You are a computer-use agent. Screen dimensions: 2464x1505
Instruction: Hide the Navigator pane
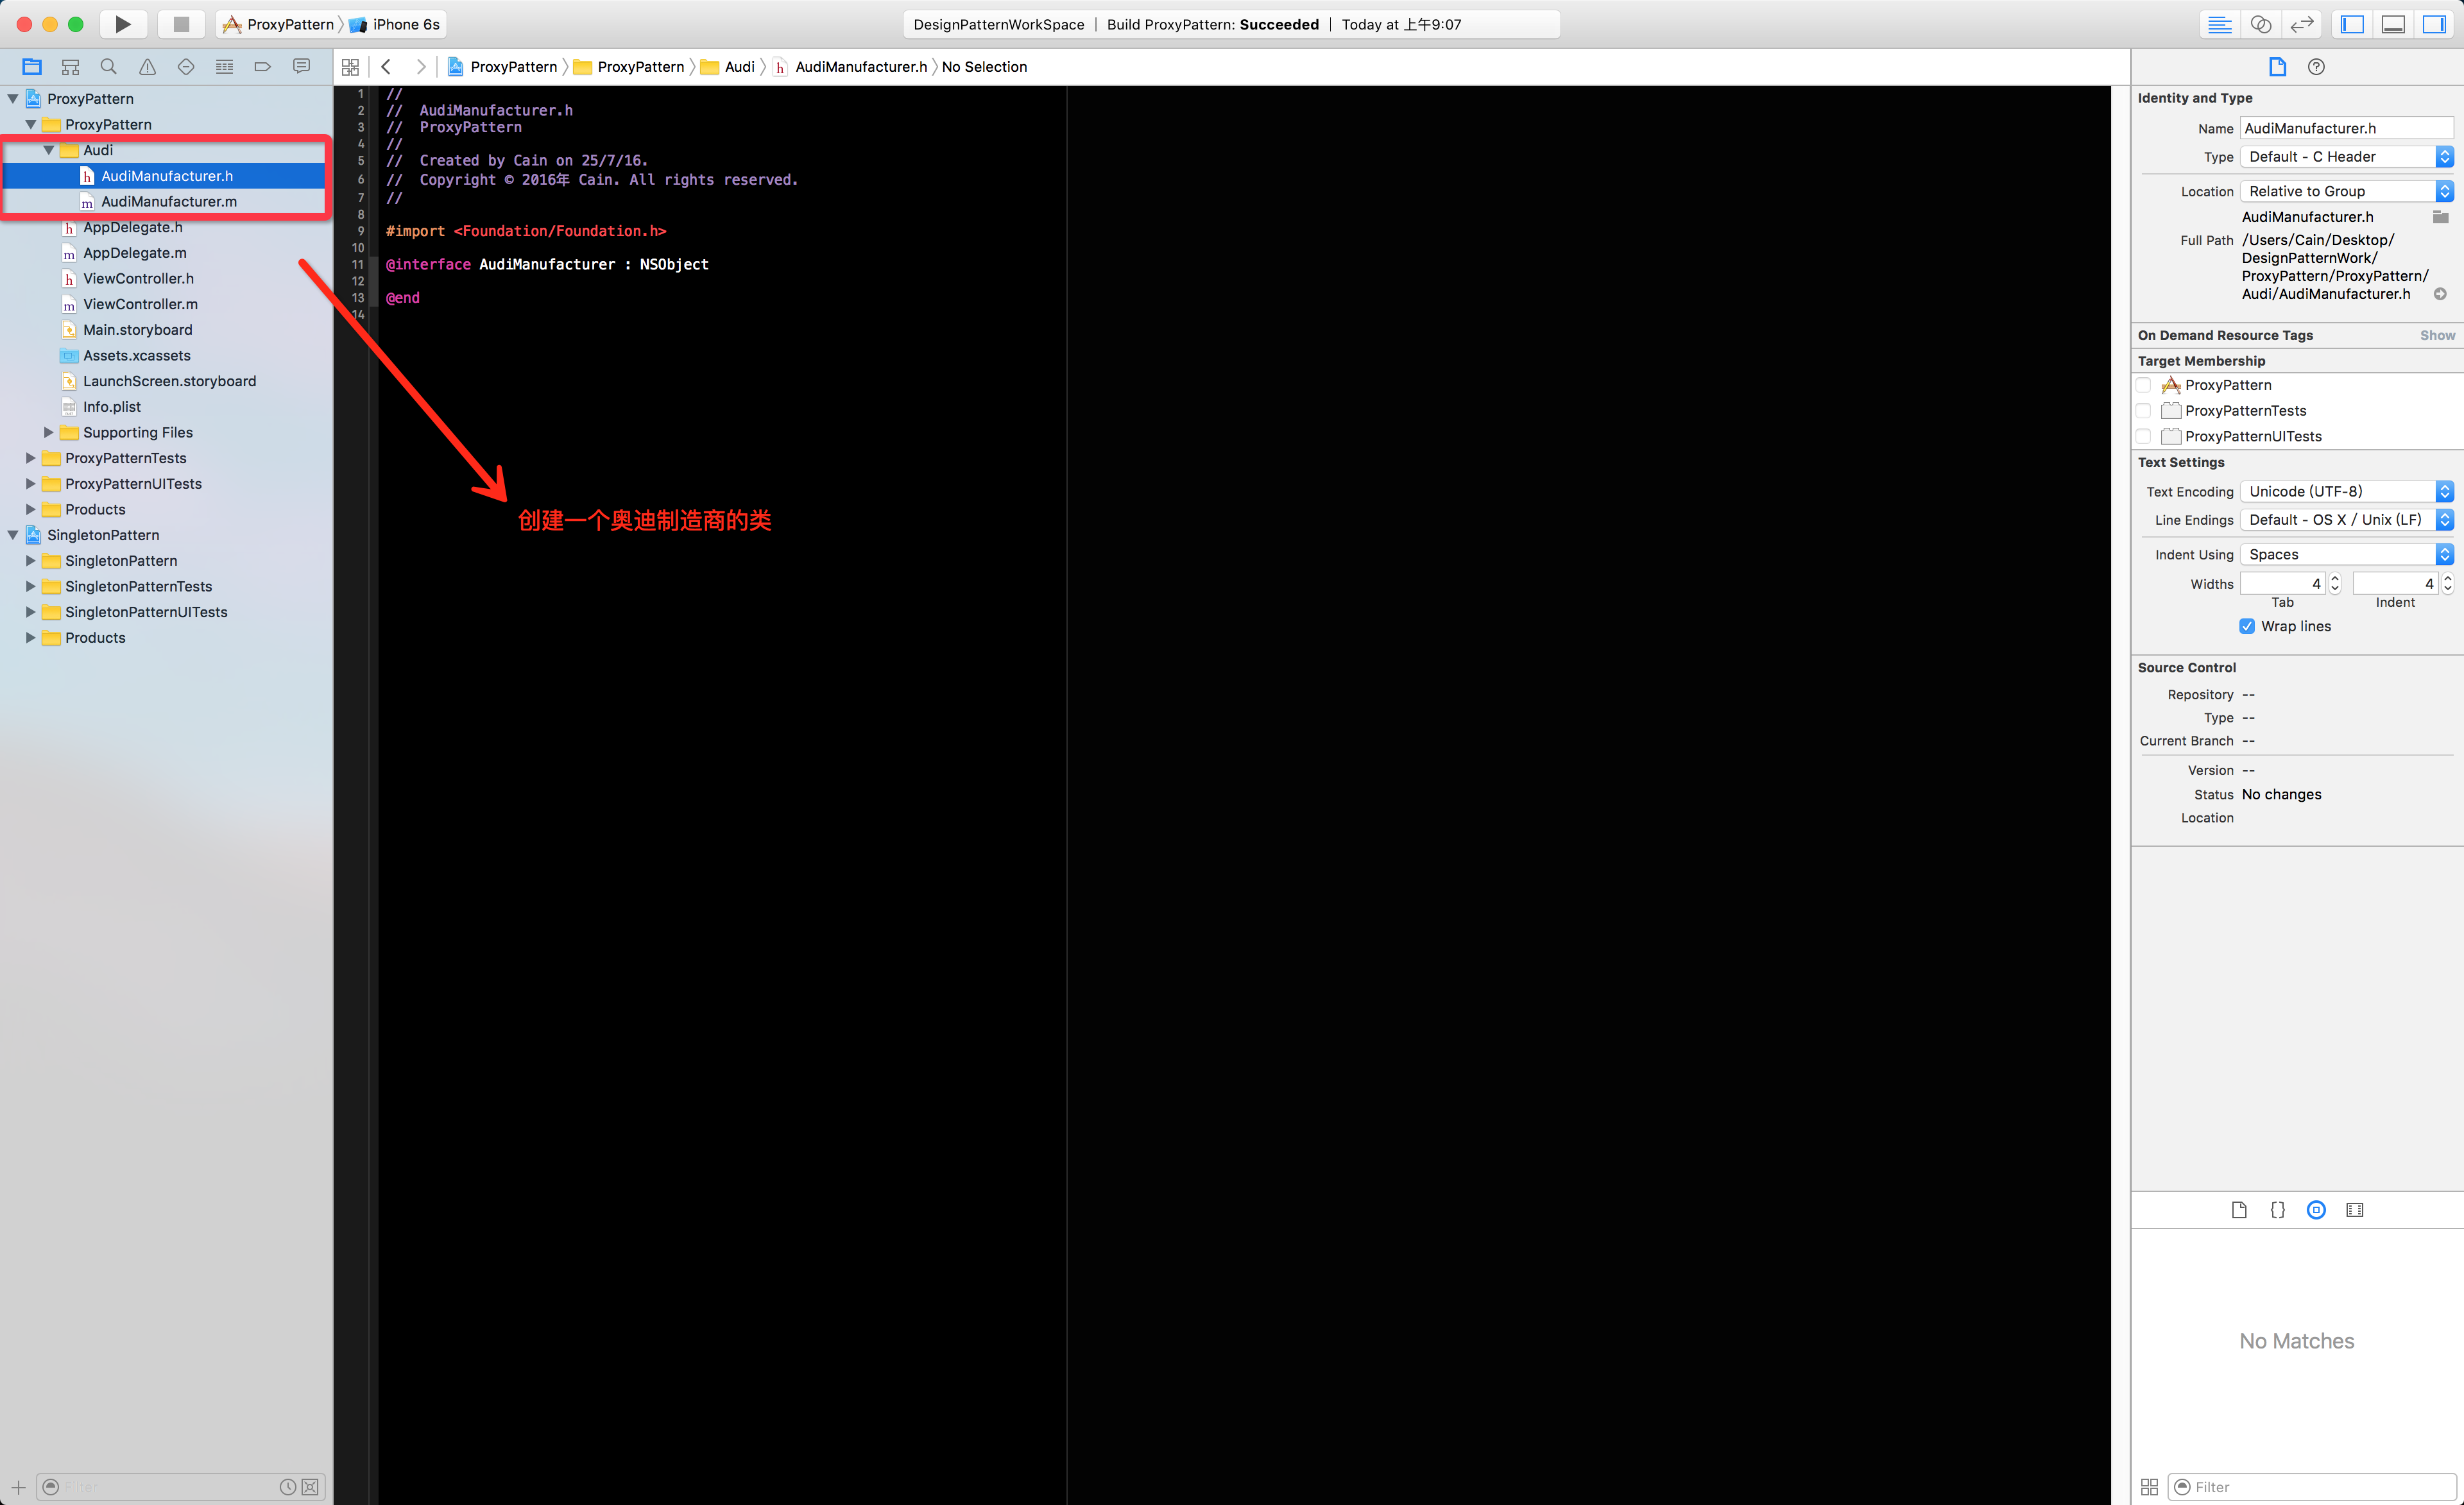[x=2352, y=24]
